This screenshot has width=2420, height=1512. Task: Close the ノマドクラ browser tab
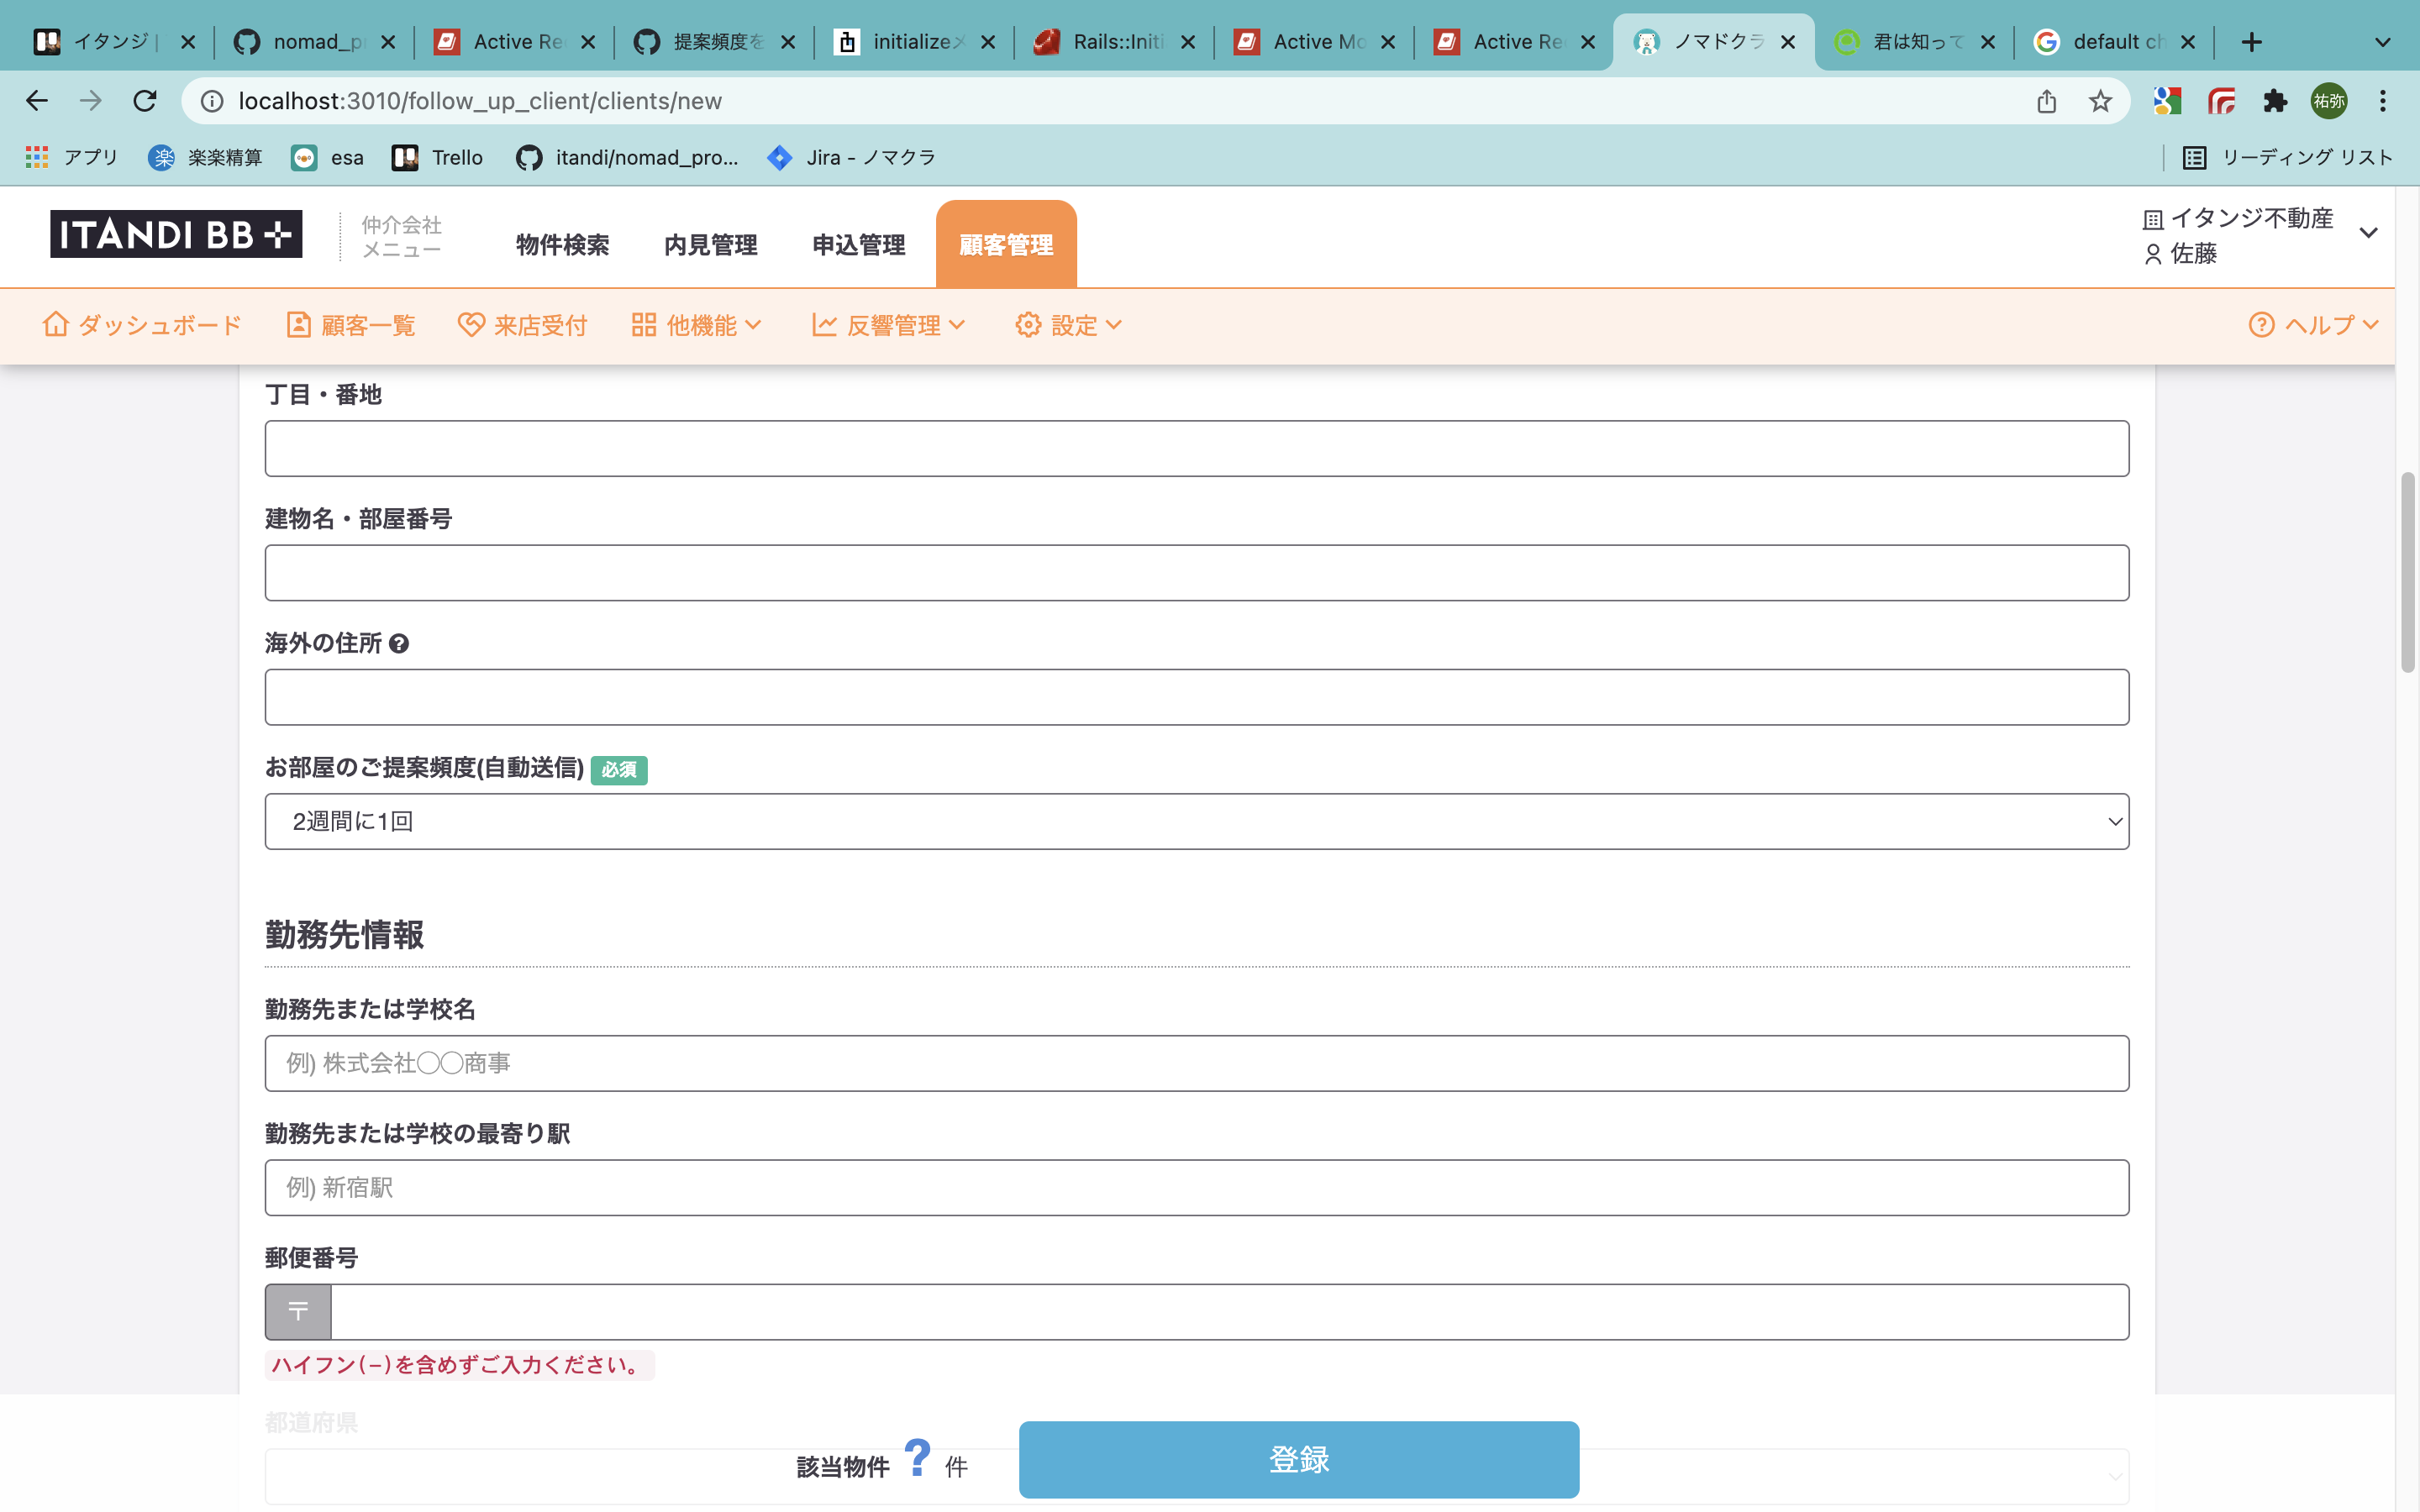pos(1788,42)
